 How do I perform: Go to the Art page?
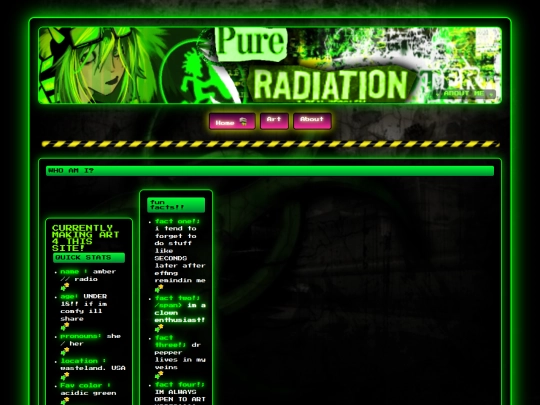[274, 121]
